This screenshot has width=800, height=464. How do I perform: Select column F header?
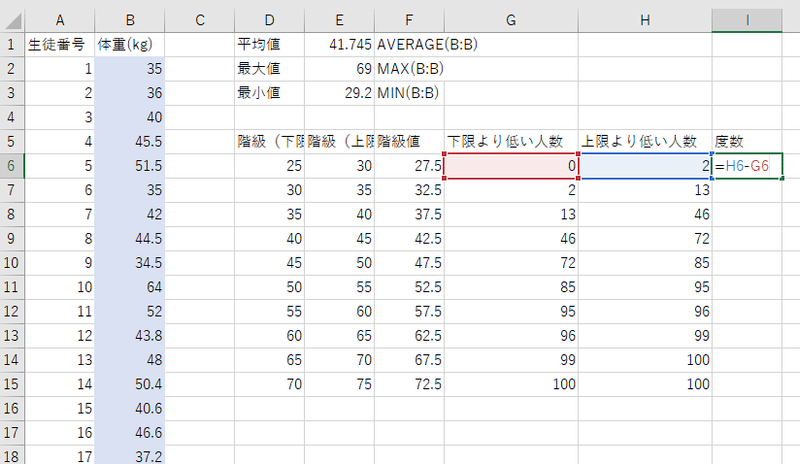409,20
